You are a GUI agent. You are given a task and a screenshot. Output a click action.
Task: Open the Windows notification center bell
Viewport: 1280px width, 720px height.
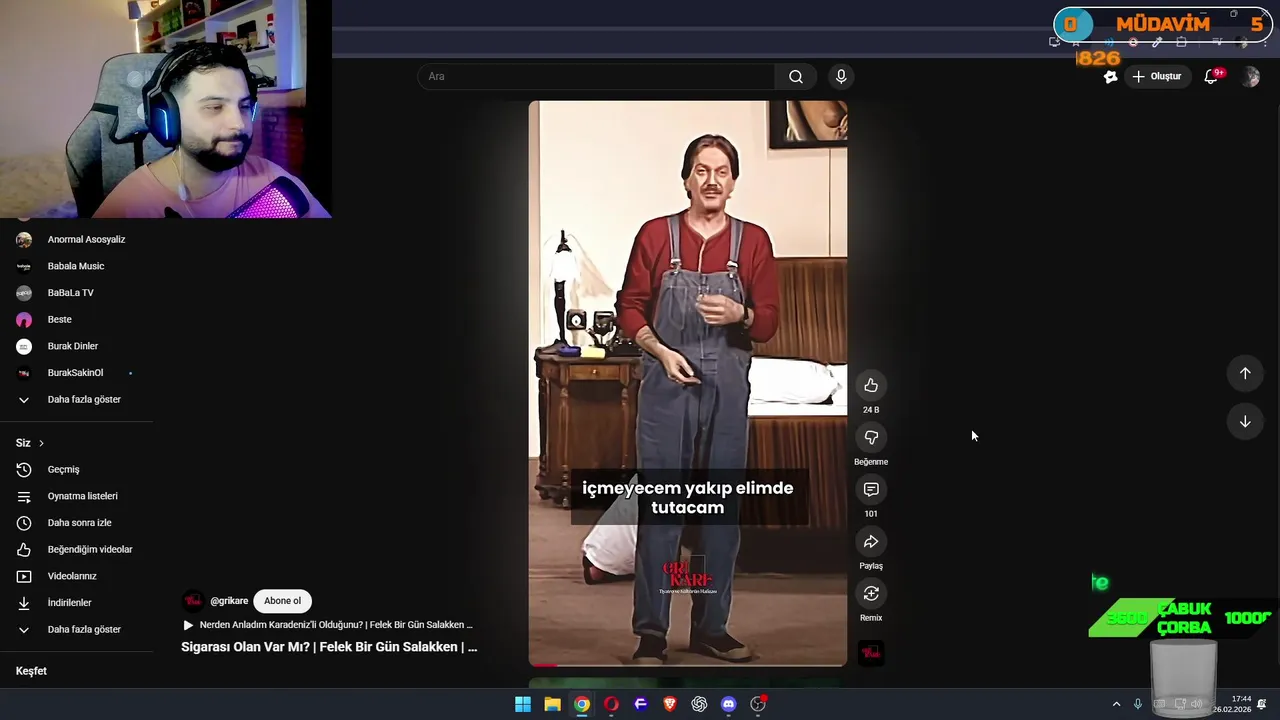click(1263, 704)
